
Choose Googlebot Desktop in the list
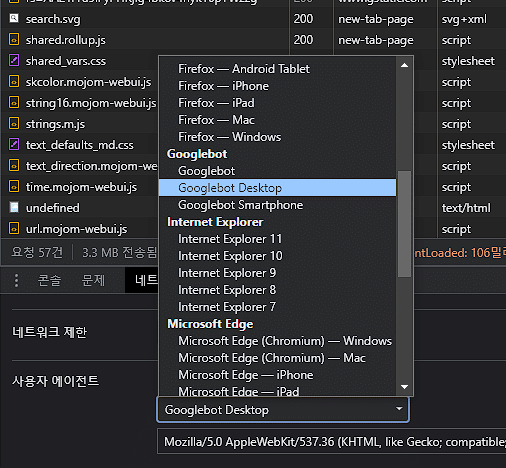[277, 188]
